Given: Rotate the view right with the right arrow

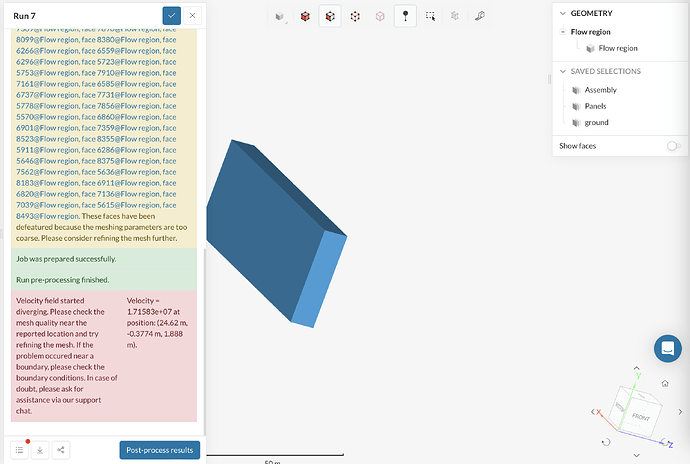Looking at the screenshot, I should (680, 412).
